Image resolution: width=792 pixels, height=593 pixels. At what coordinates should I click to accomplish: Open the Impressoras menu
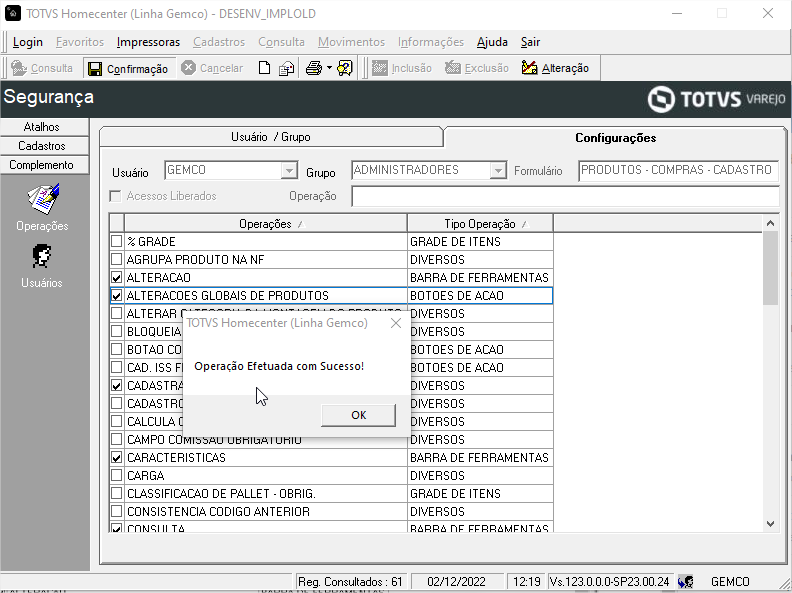[x=148, y=42]
